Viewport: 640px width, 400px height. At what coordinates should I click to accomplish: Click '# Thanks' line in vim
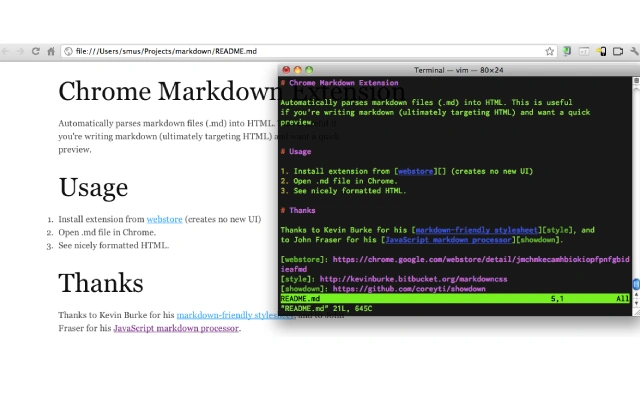(298, 210)
